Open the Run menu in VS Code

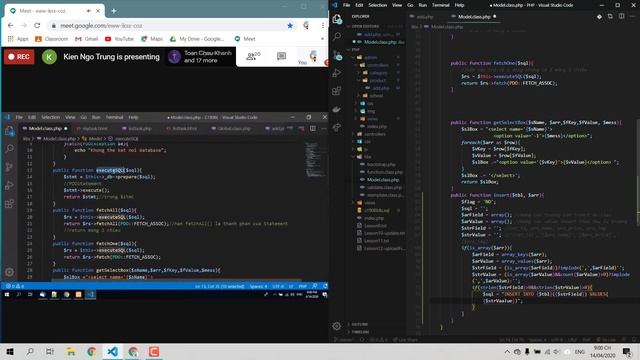(x=422, y=5)
